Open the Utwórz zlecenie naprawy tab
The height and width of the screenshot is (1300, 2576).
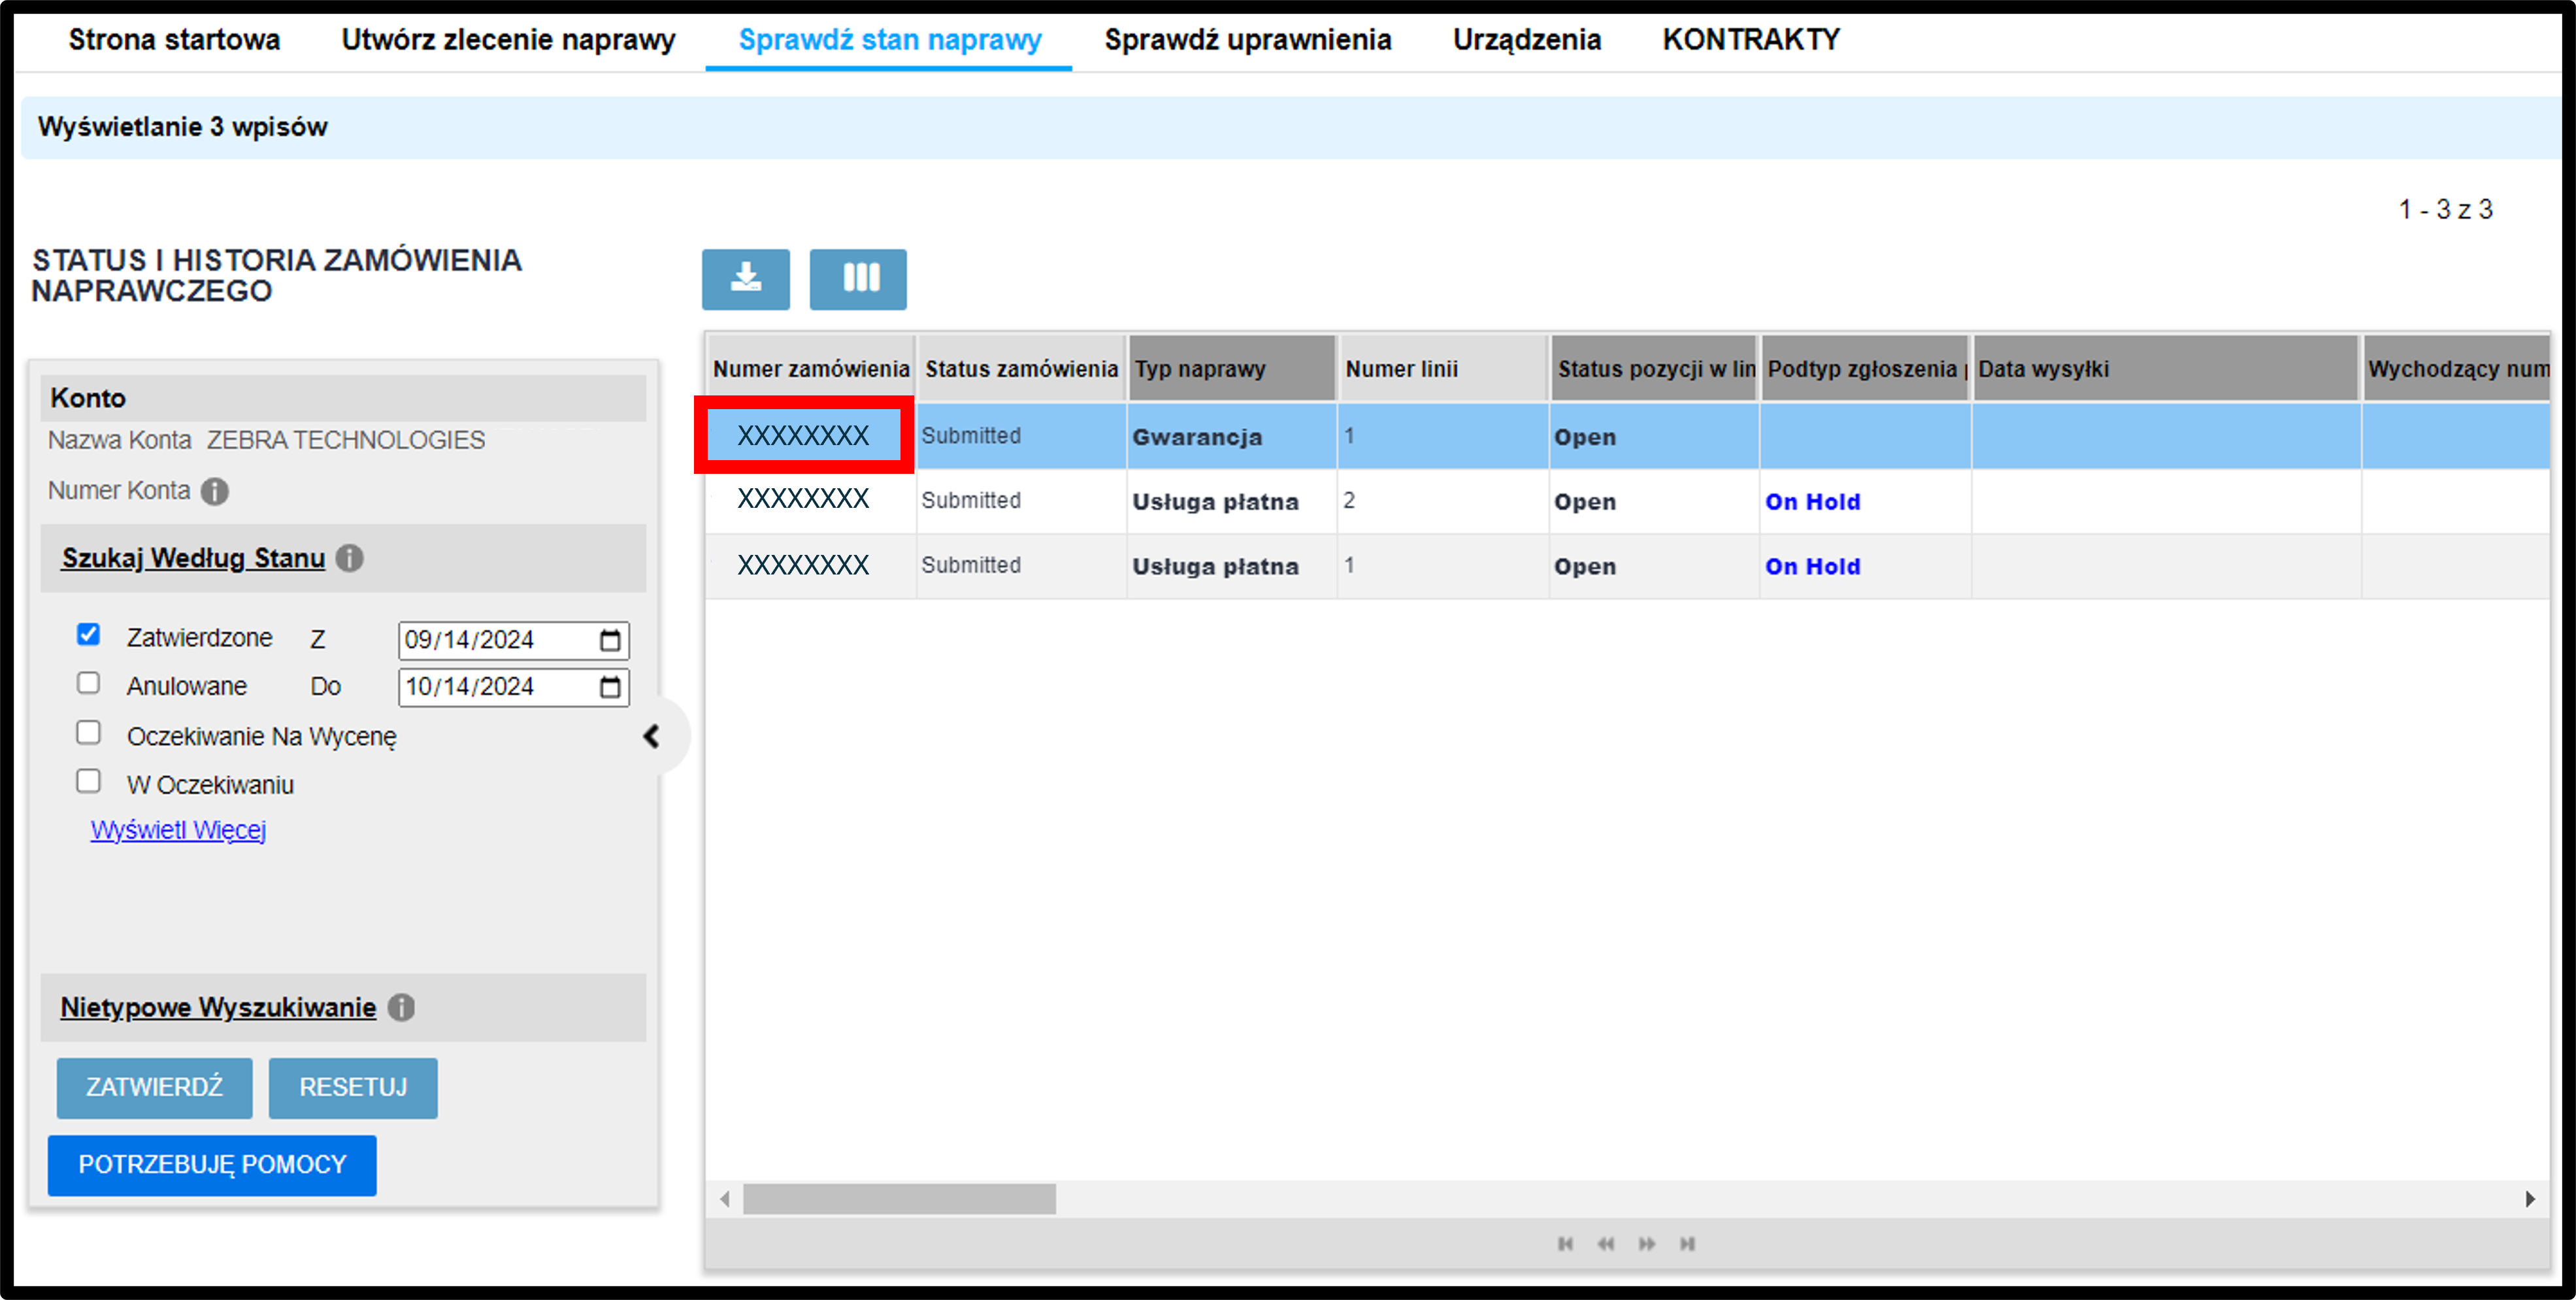tap(508, 40)
